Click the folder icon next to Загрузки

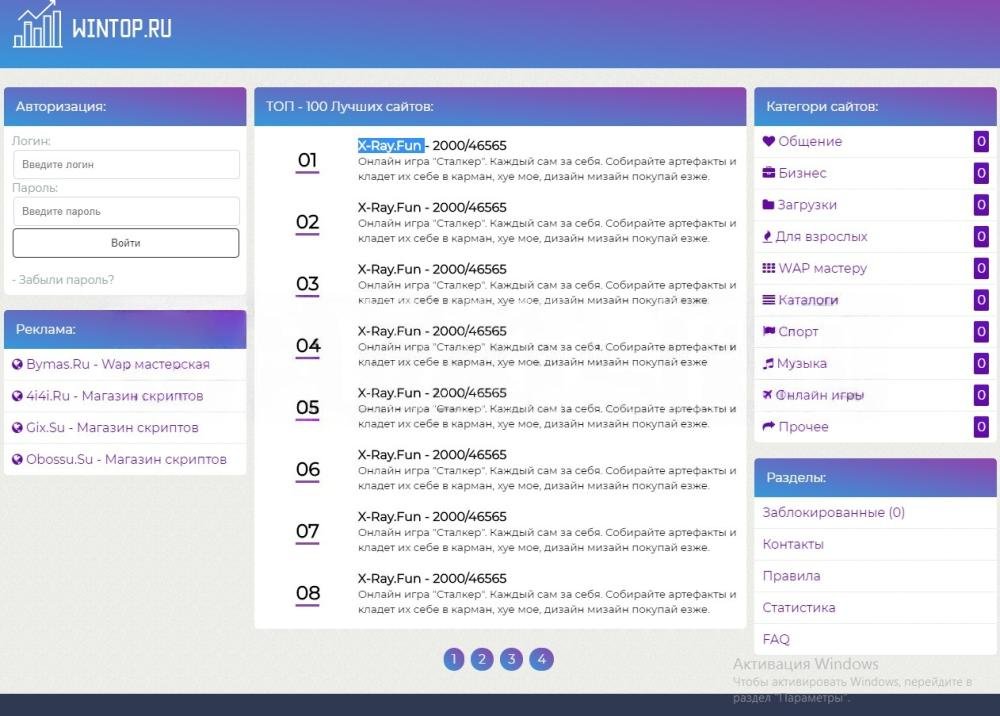[x=768, y=205]
